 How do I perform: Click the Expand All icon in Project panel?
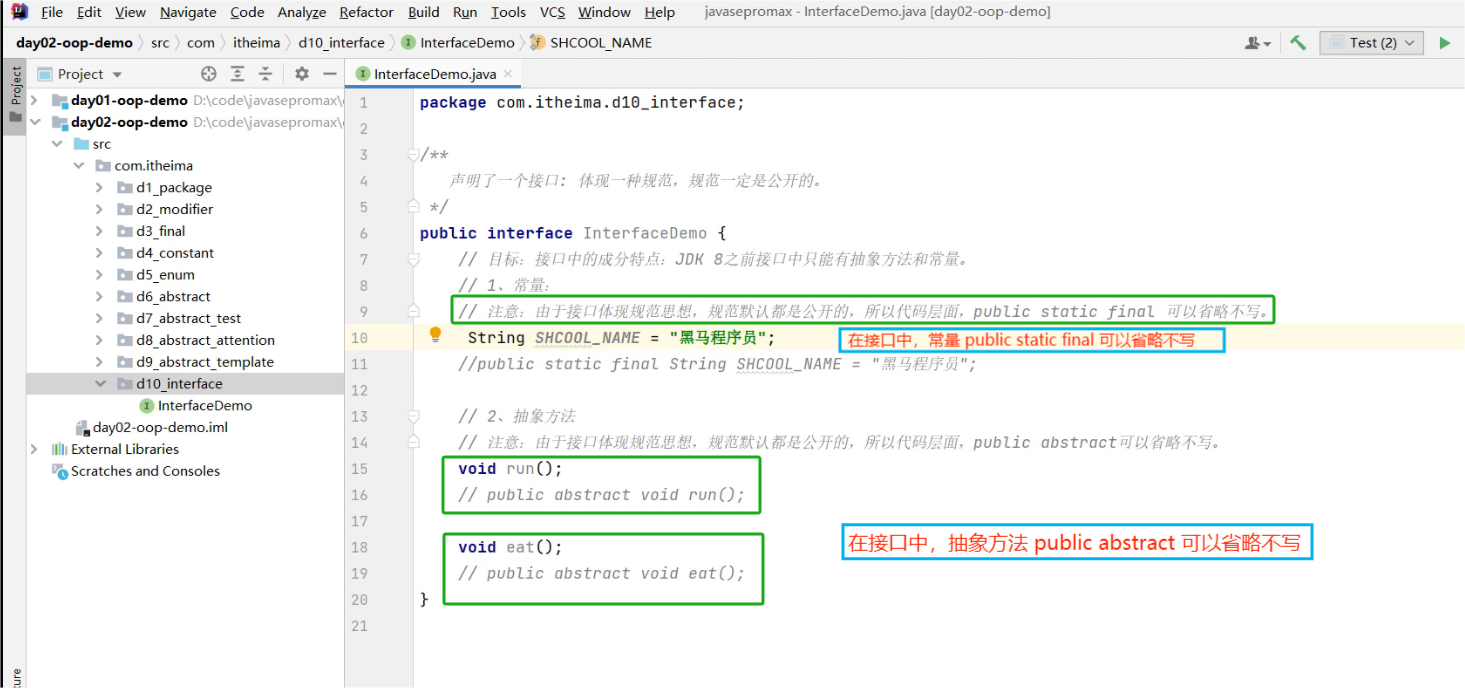pyautogui.click(x=237, y=74)
